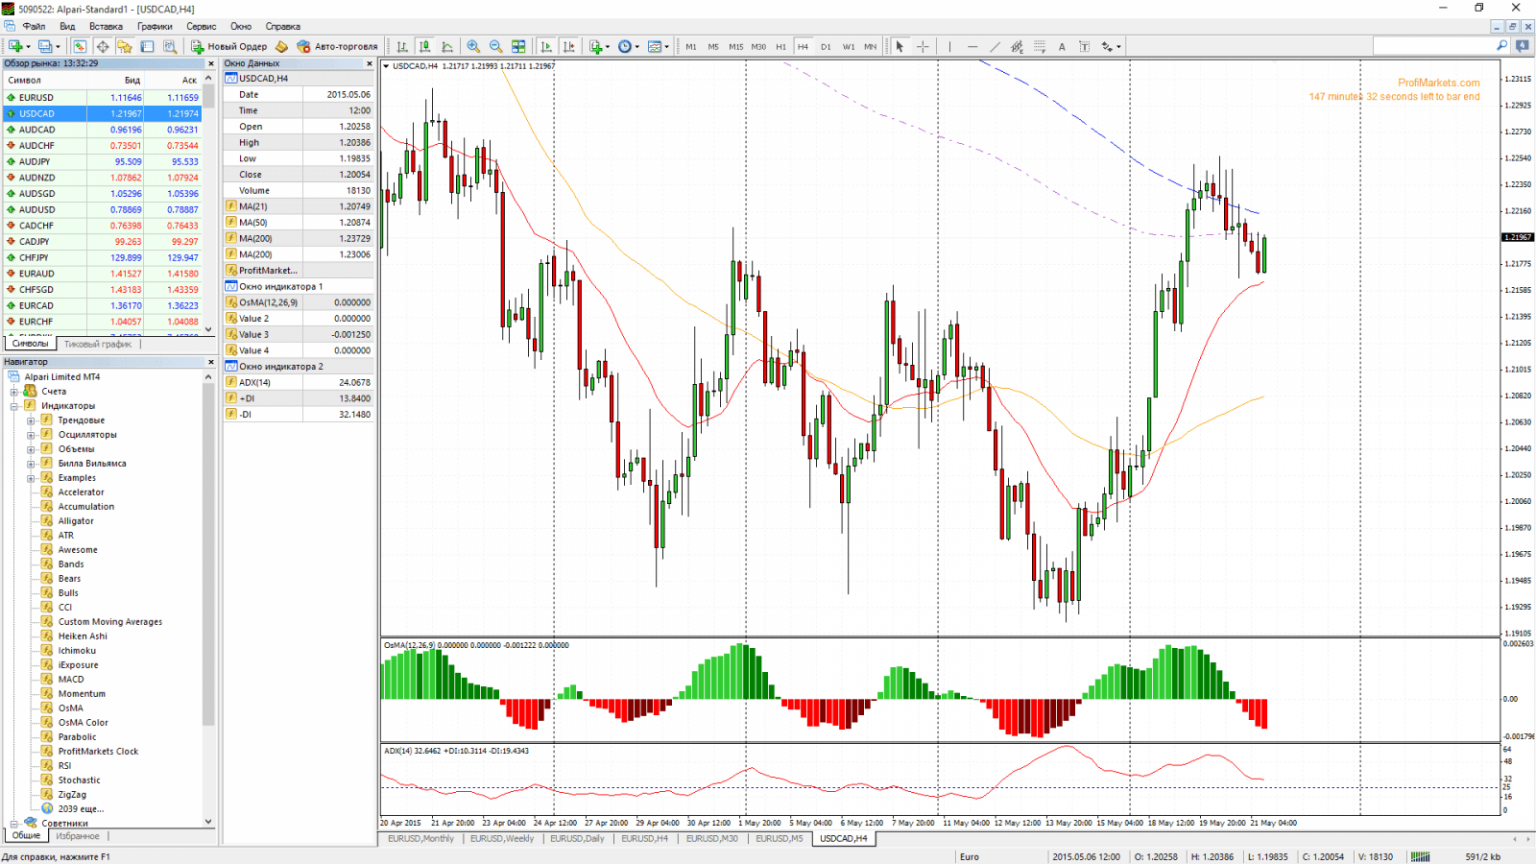Open the Файл menu
This screenshot has height=864, width=1536.
[x=33, y=26]
